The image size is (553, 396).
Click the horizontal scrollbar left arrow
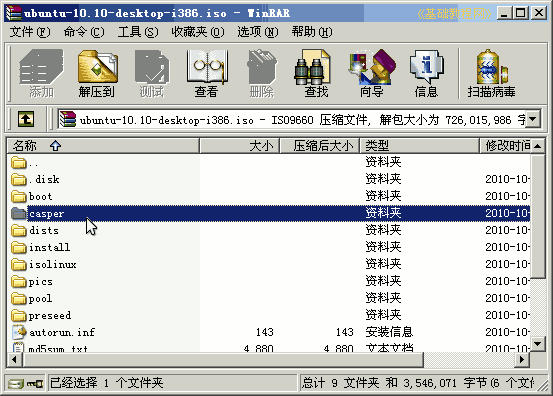(14, 360)
